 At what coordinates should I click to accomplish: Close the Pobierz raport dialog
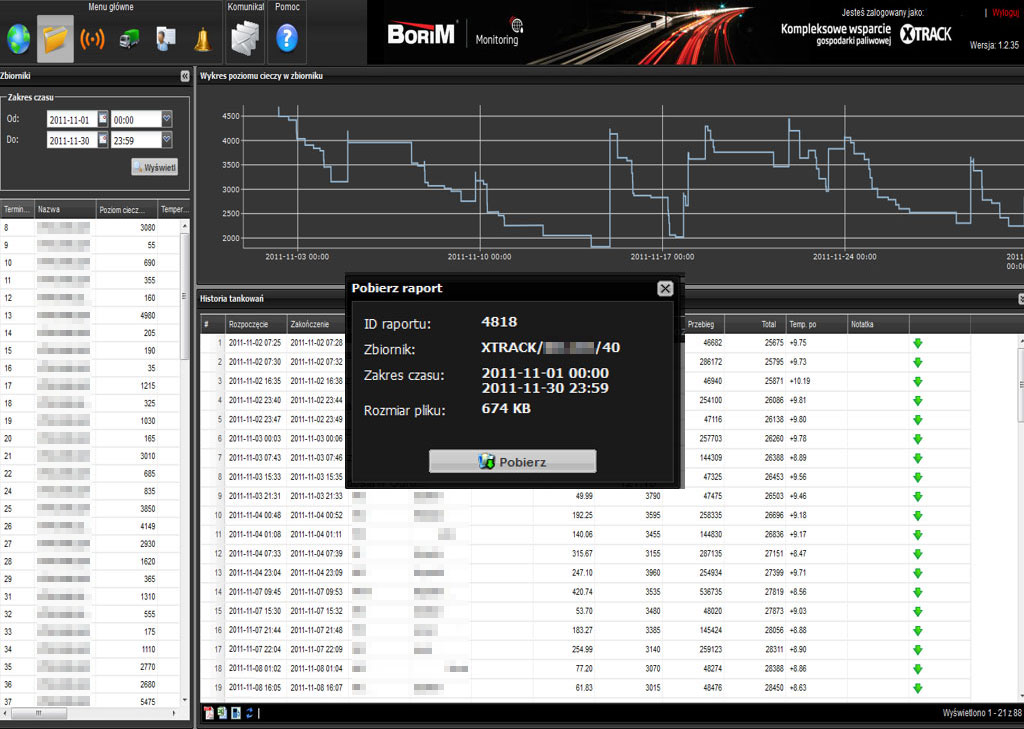click(665, 288)
